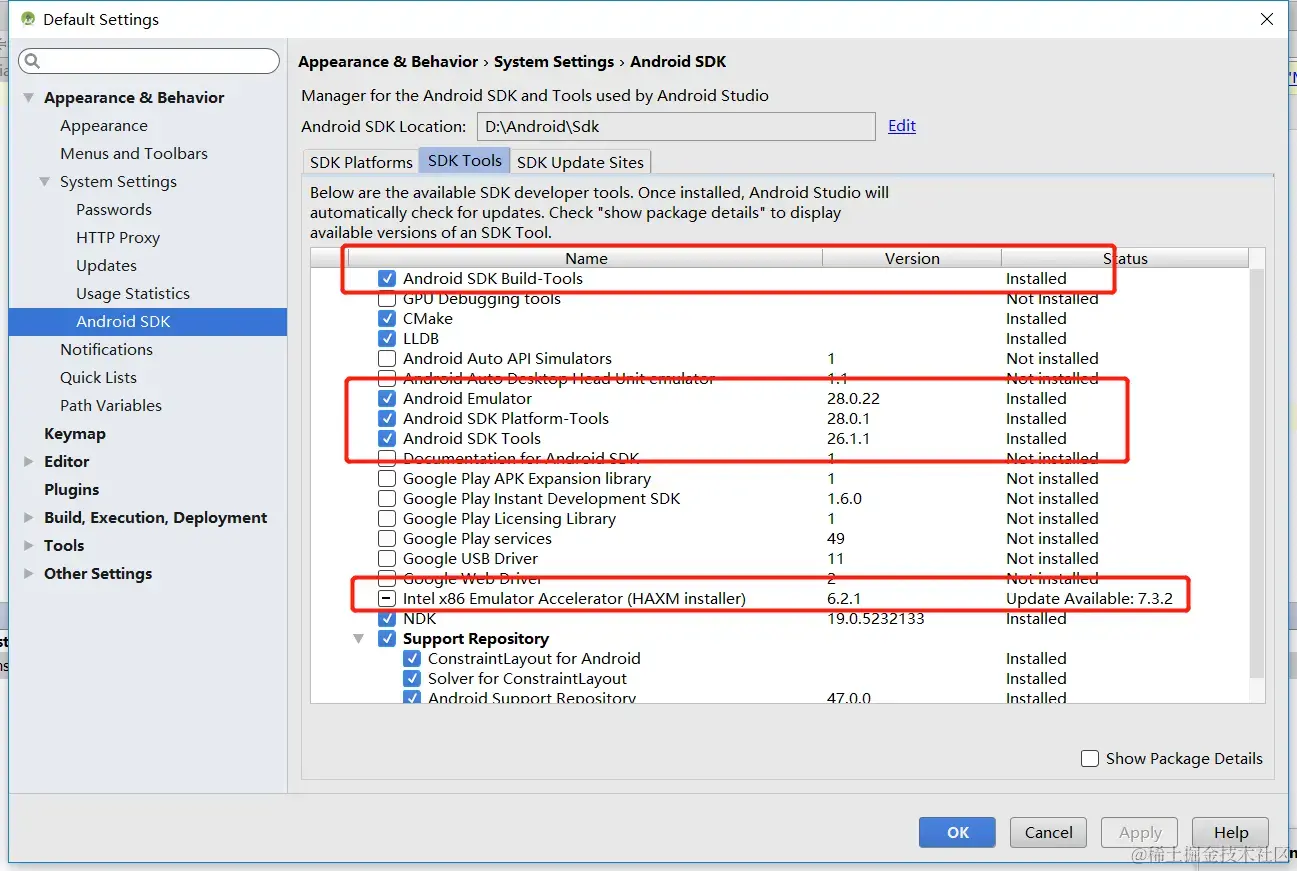
Task: Open Path Variables settings
Action: [x=110, y=406]
